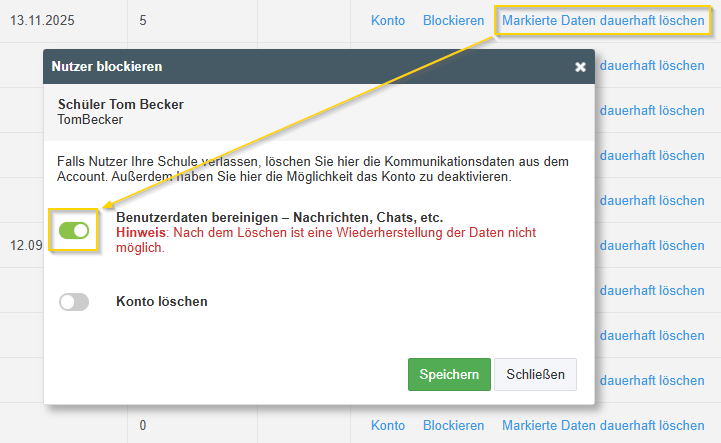Open Konto link in the bottom row
Image resolution: width=721 pixels, height=443 pixels.
click(388, 425)
